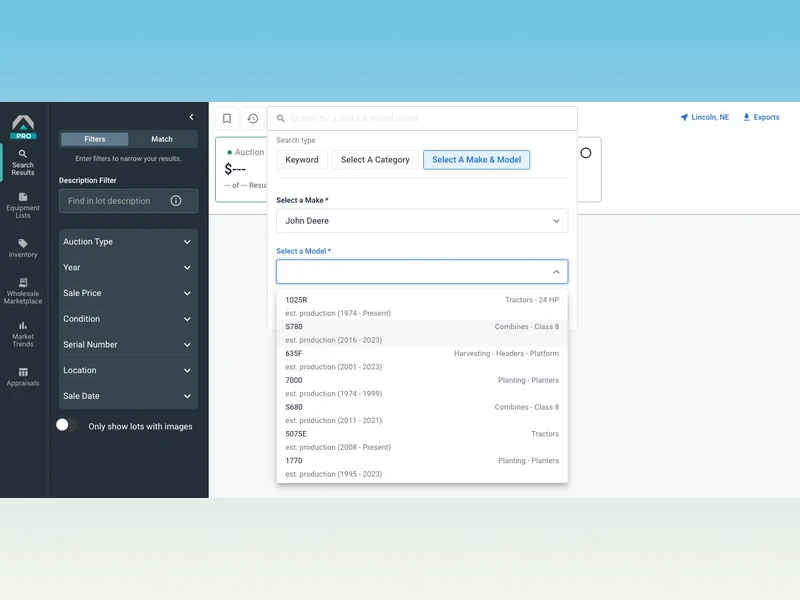Click the Exports download icon
The width and height of the screenshot is (800, 600).
746,117
